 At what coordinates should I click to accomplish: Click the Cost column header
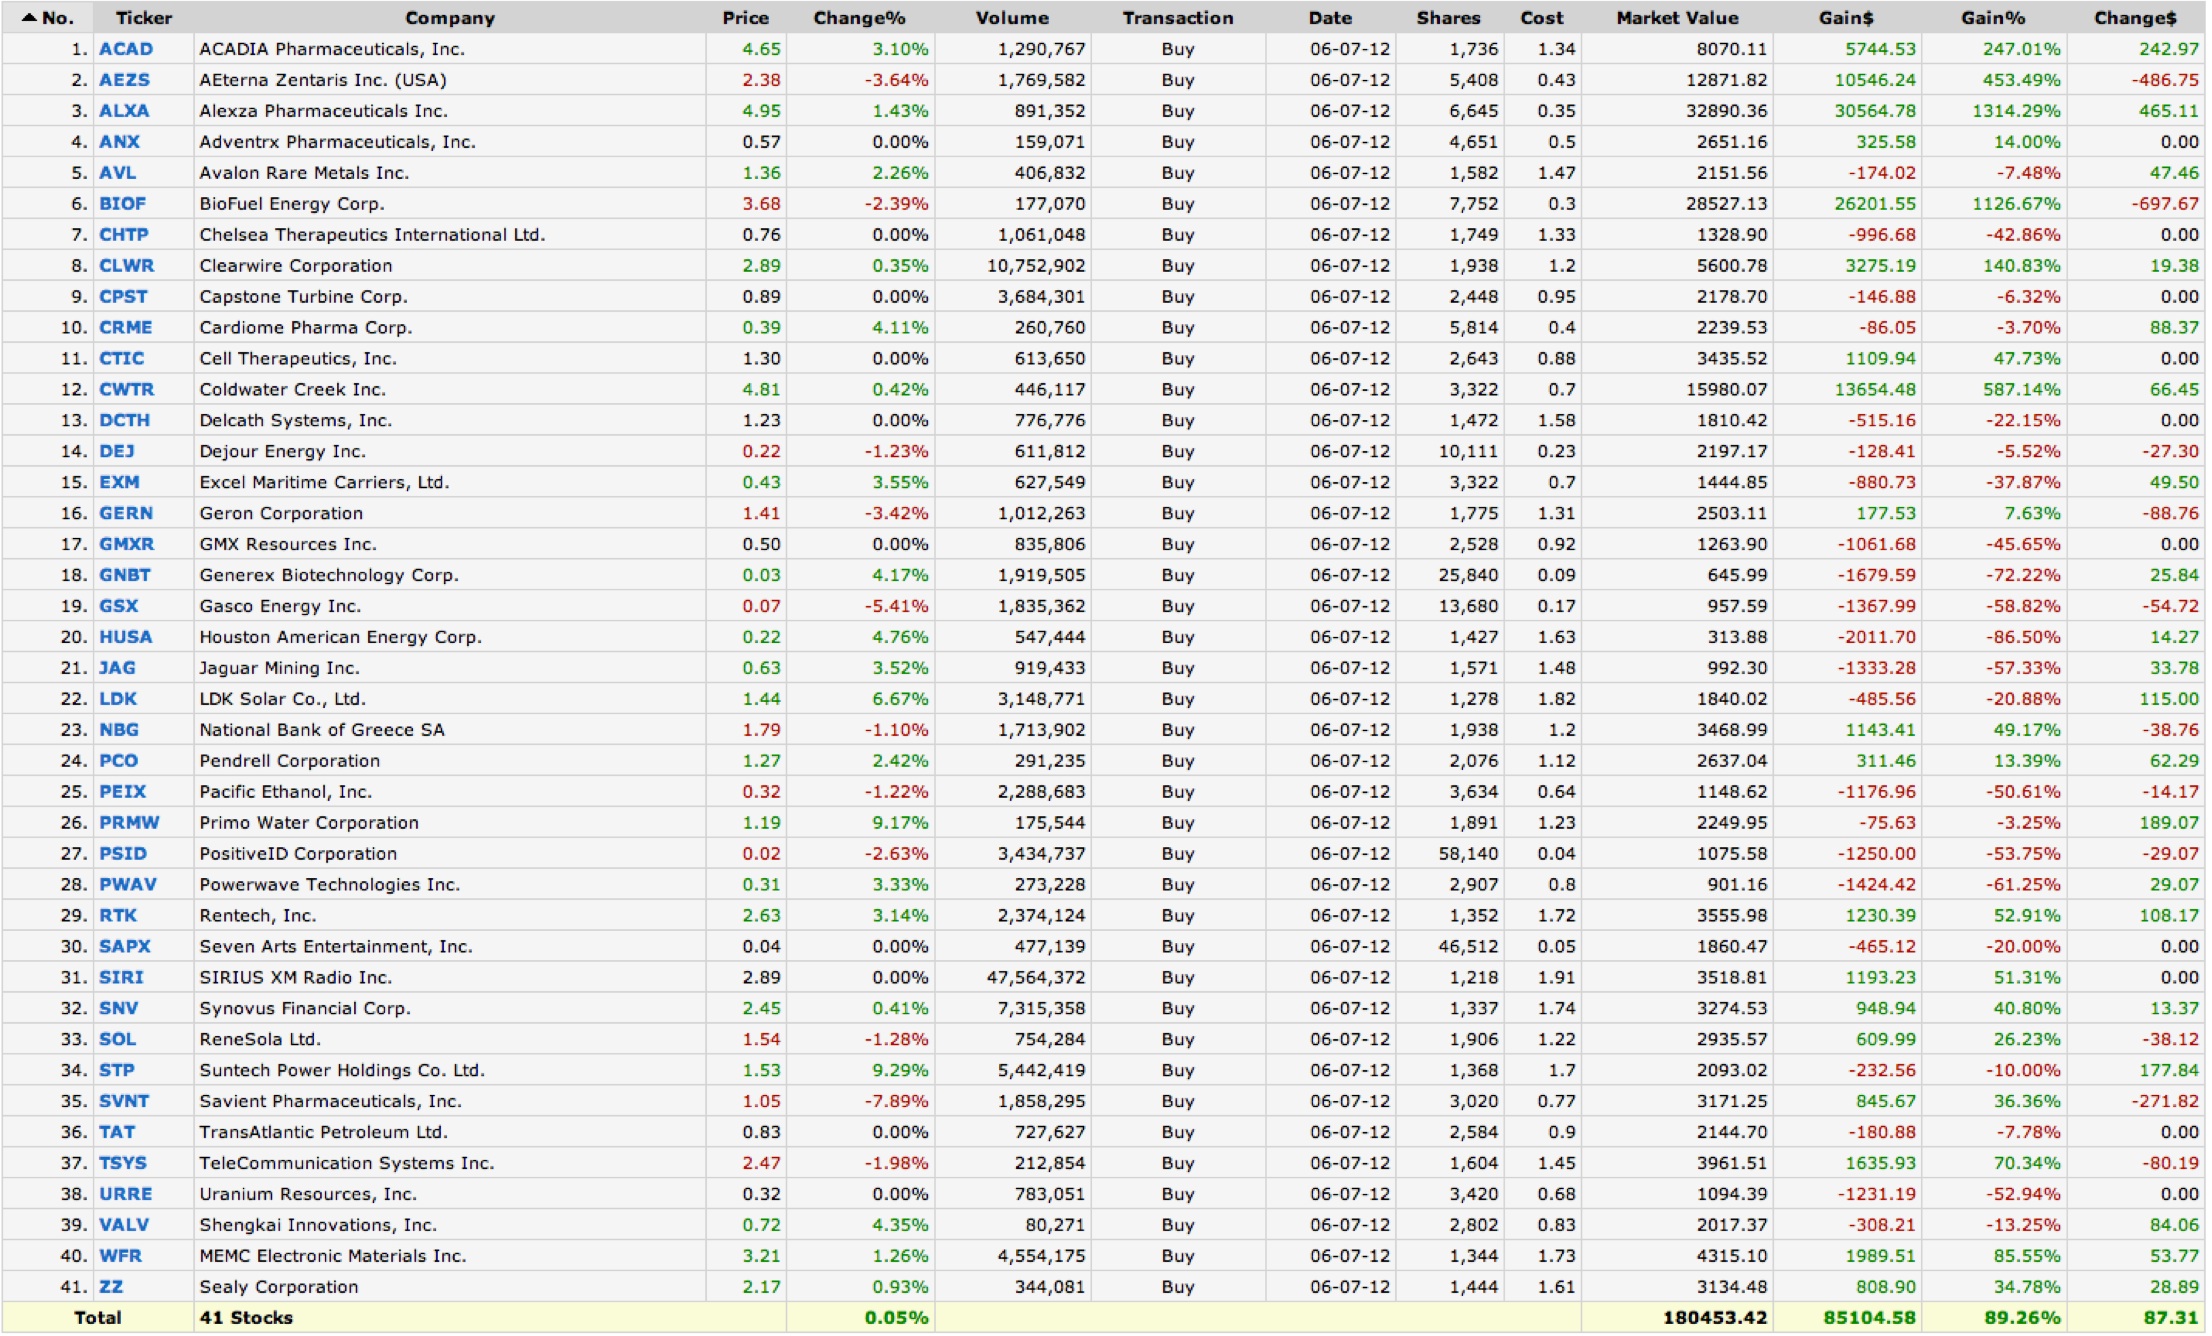tap(1542, 18)
